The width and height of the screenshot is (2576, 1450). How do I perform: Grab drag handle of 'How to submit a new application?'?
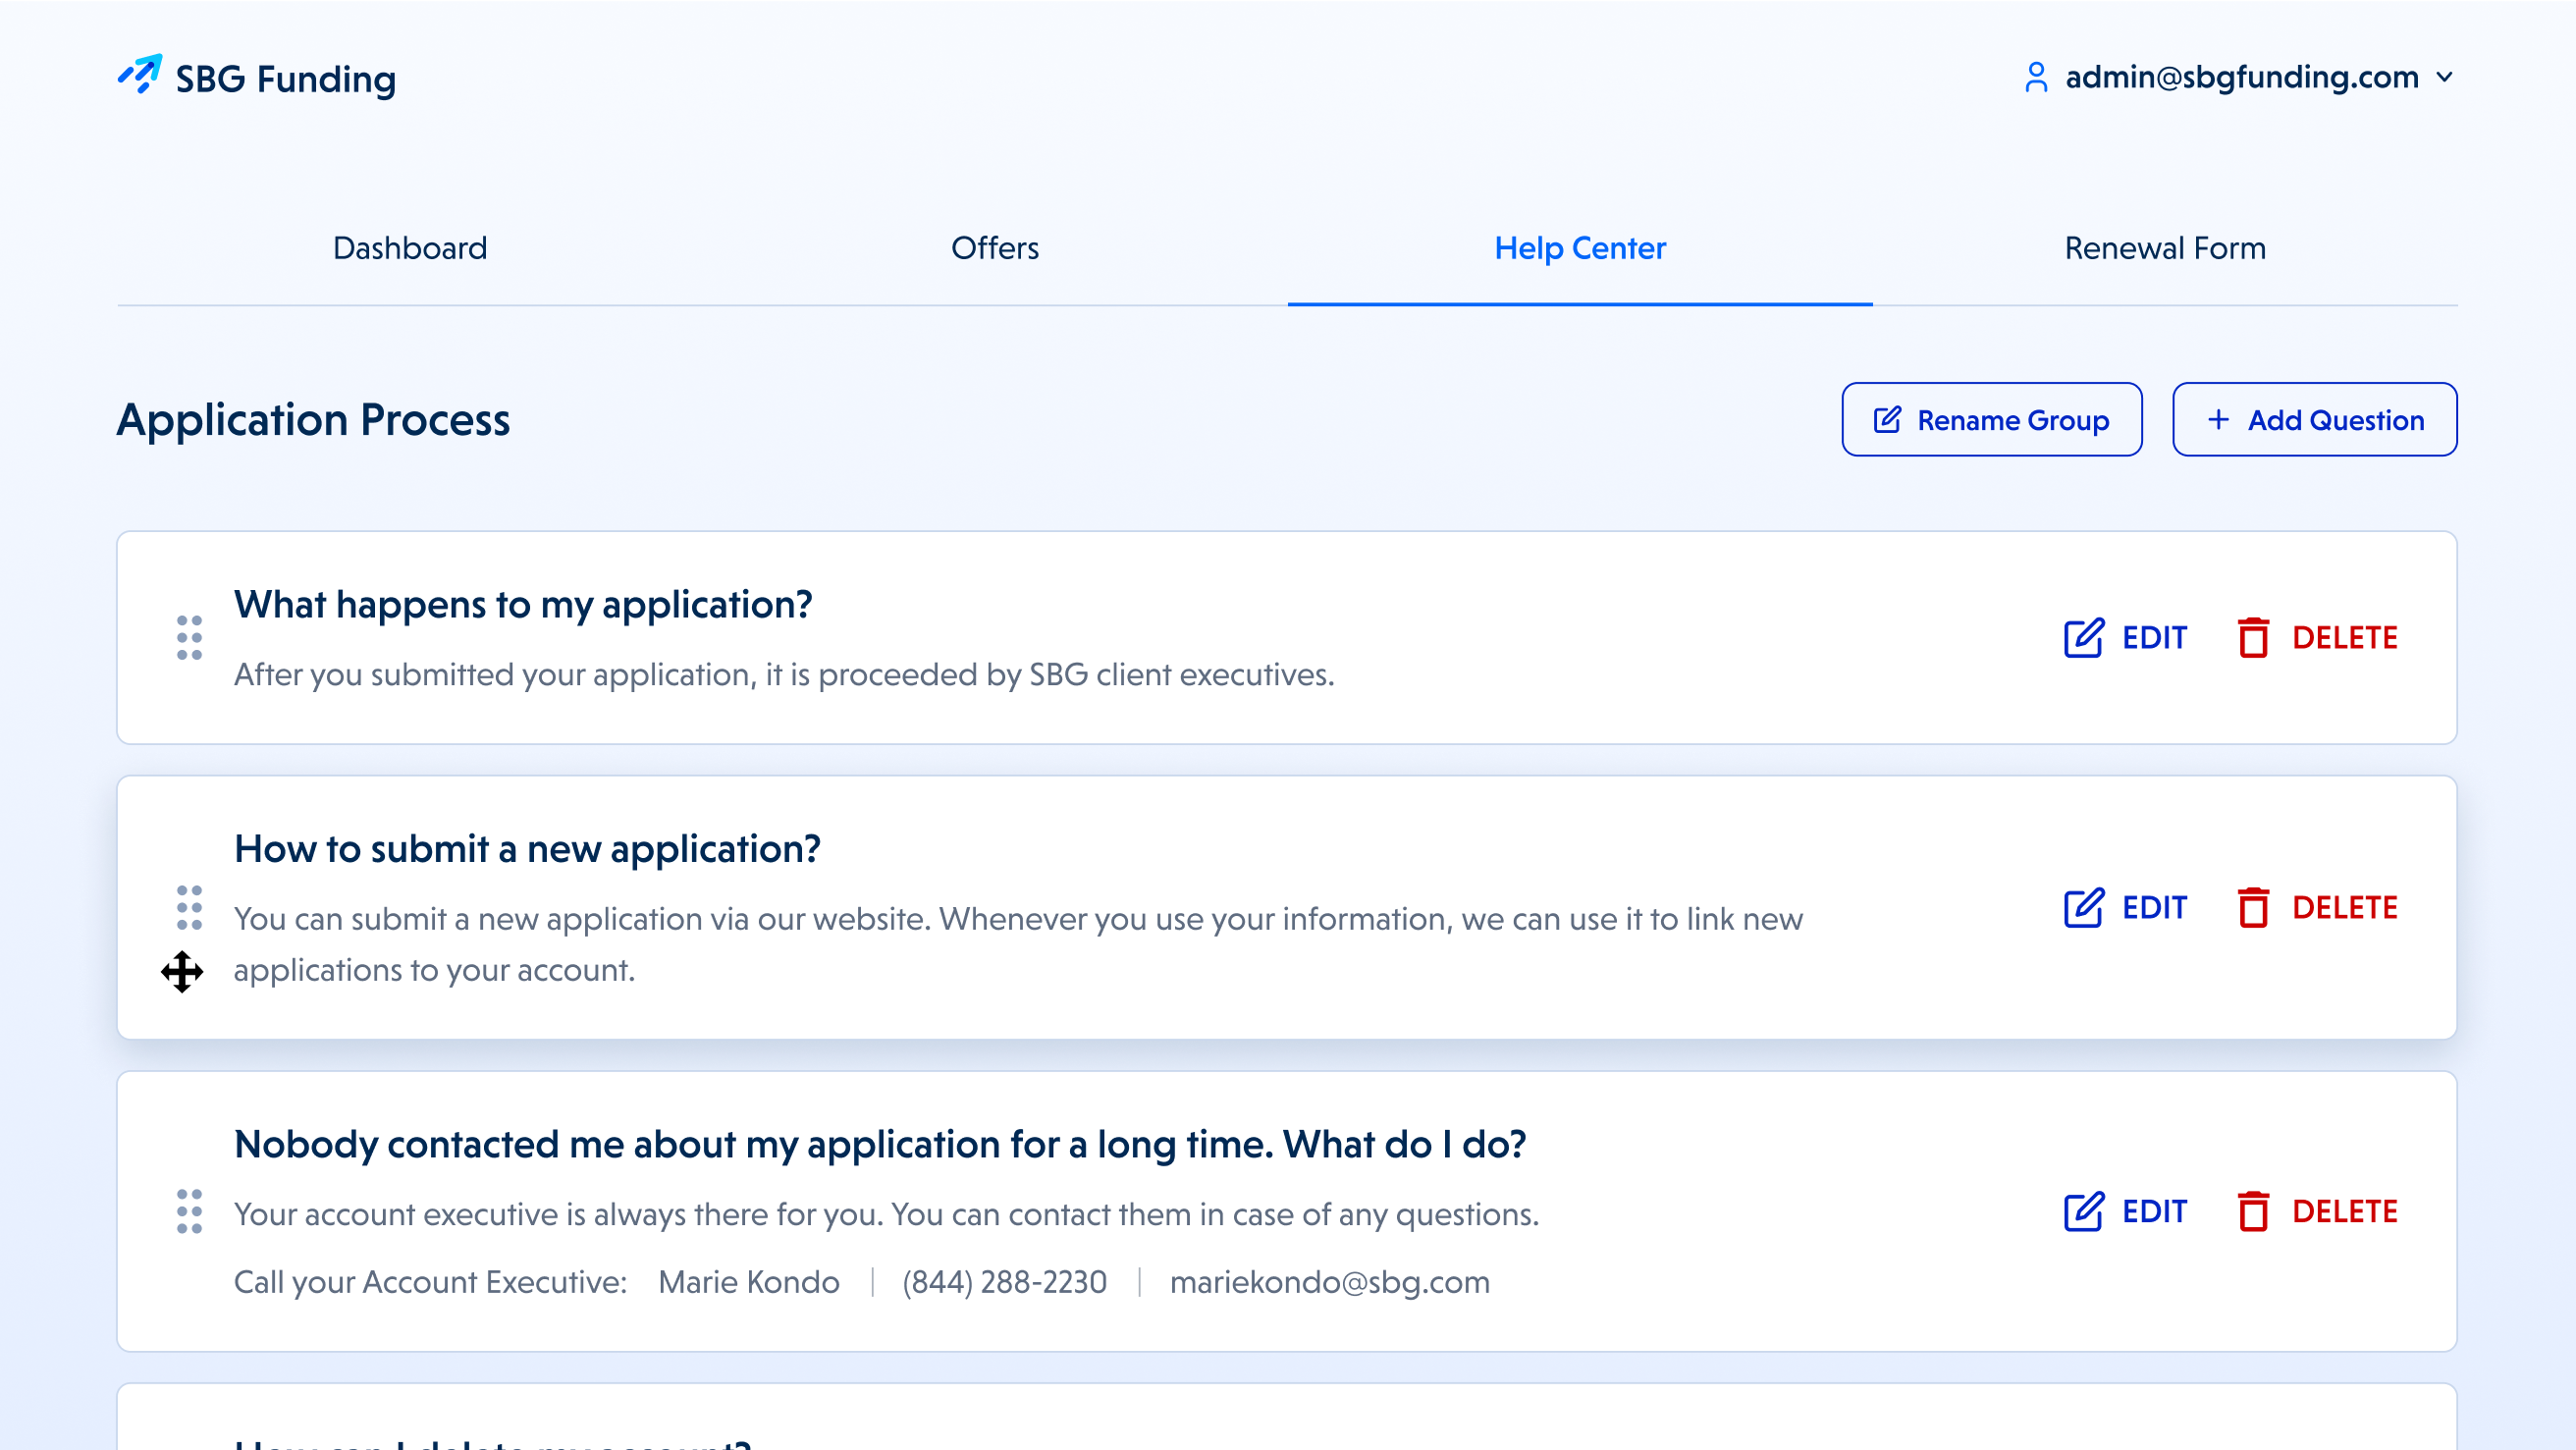tap(189, 908)
